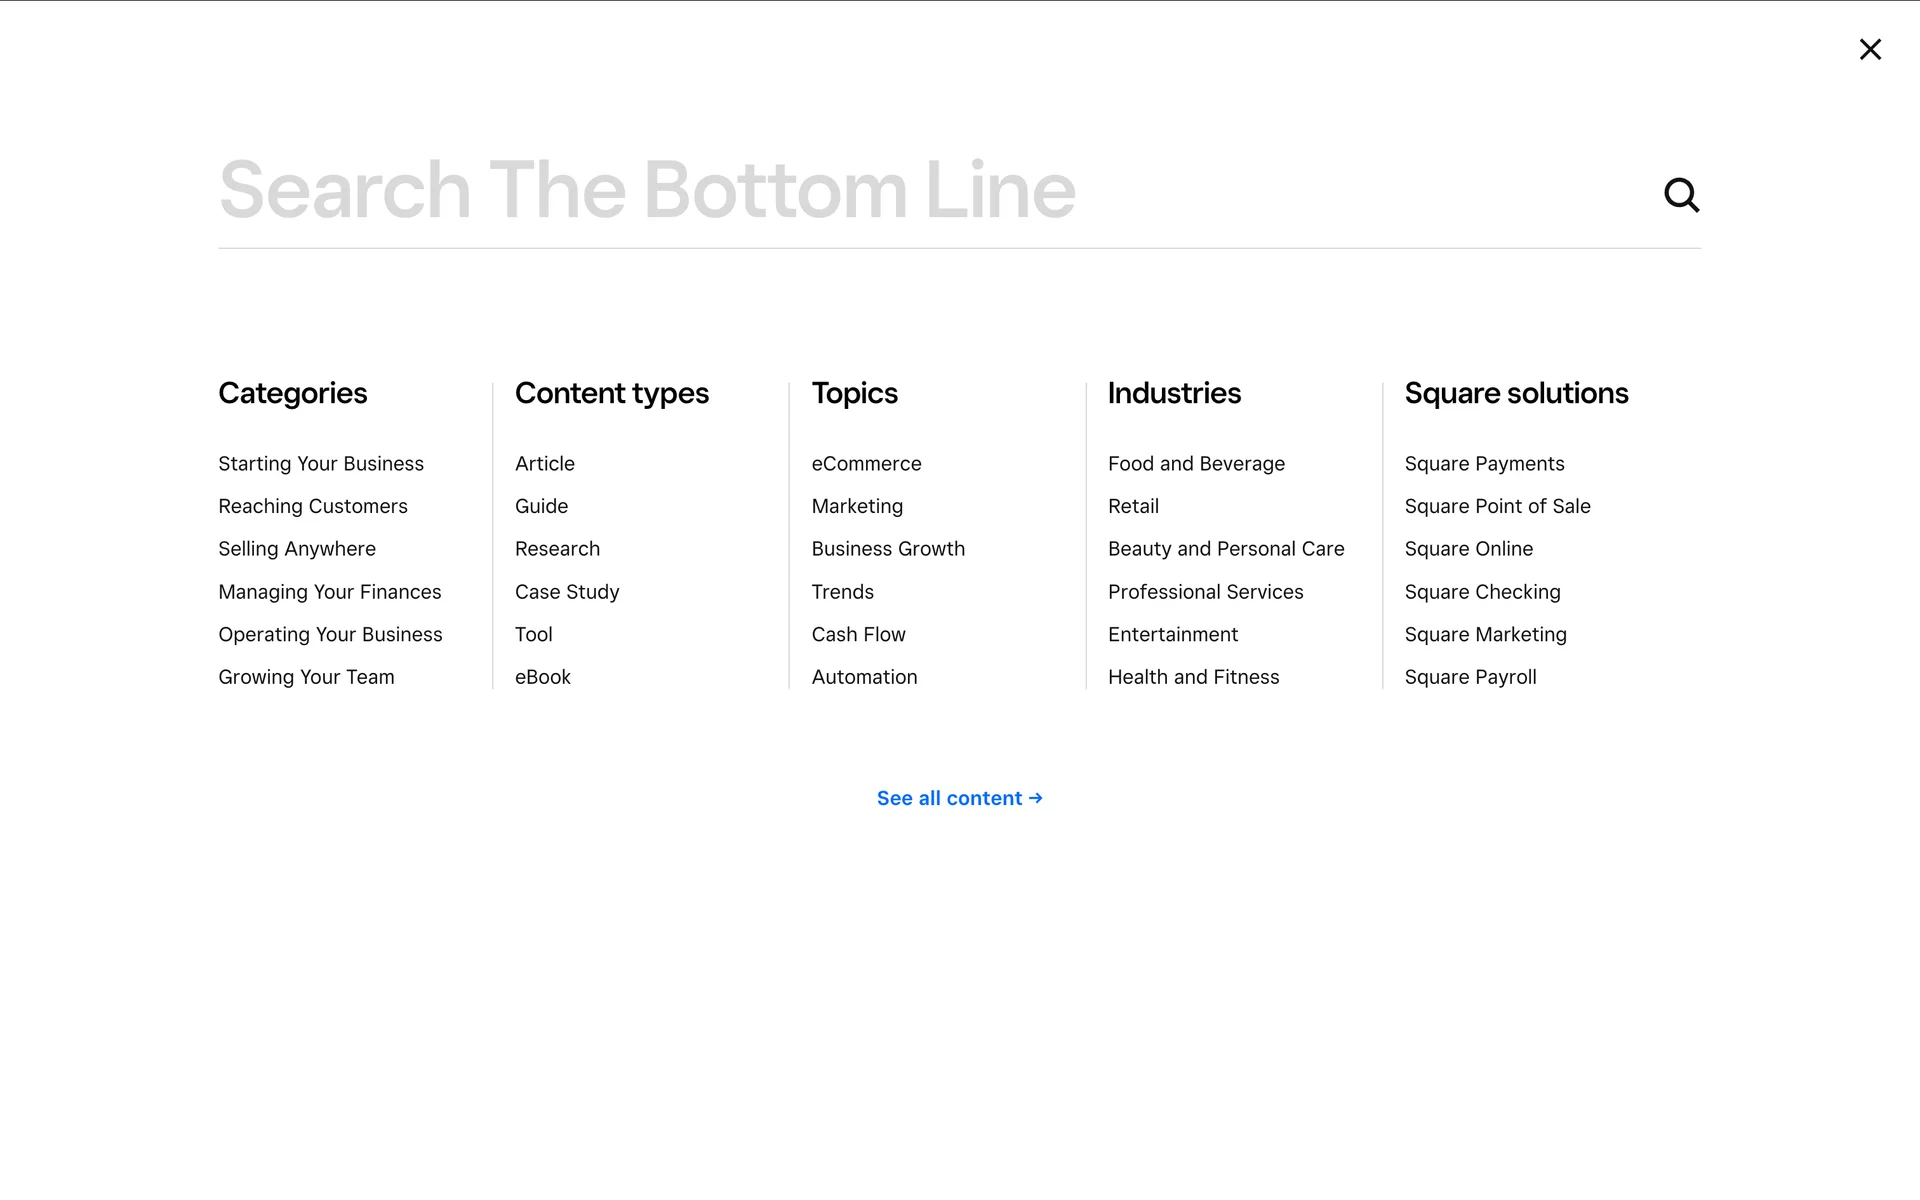Select Case Study content type
1920x1200 pixels.
coord(567,592)
